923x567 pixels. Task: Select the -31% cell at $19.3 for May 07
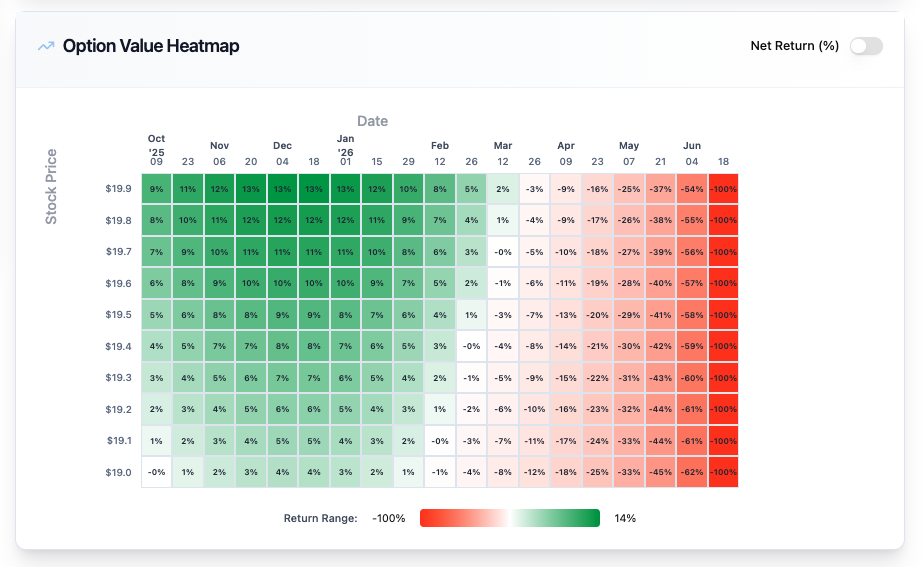(629, 377)
